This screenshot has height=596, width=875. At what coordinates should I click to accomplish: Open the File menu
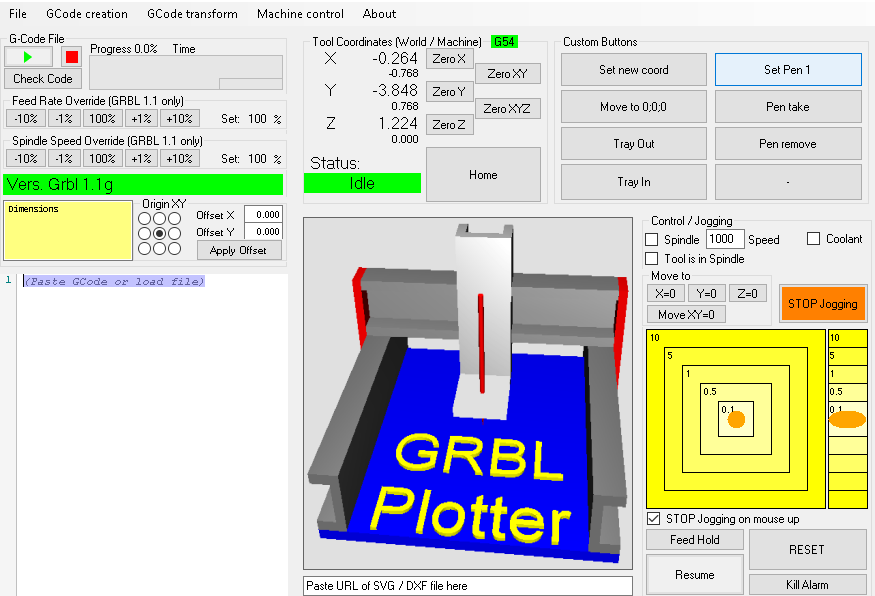click(x=18, y=14)
